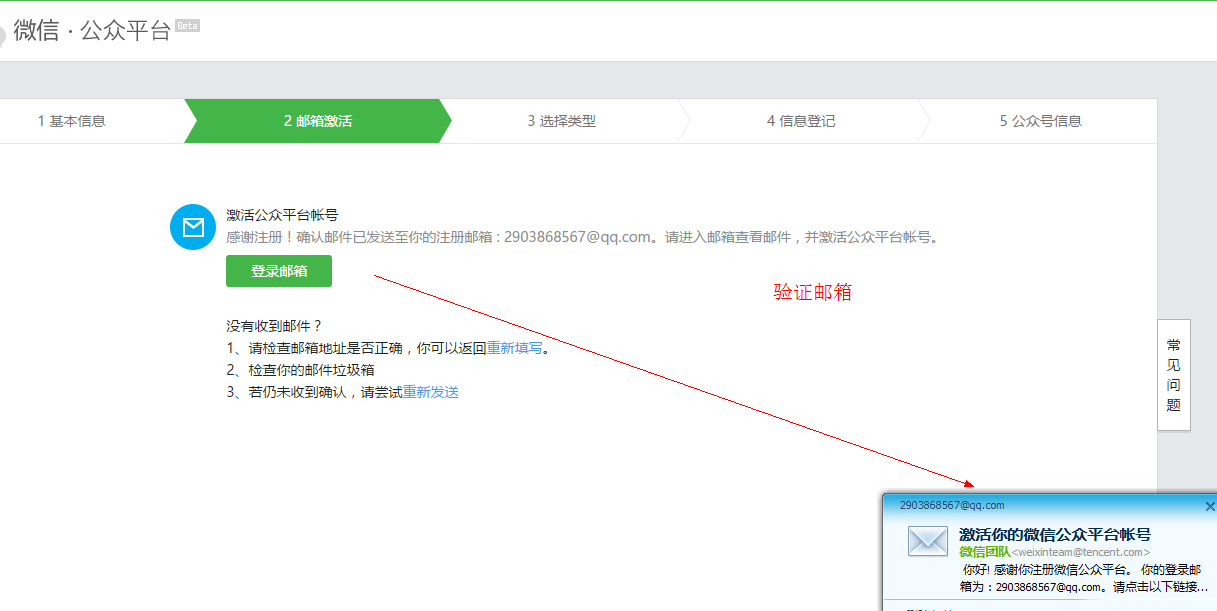Click the Beta badge next to 公众平台

click(187, 26)
